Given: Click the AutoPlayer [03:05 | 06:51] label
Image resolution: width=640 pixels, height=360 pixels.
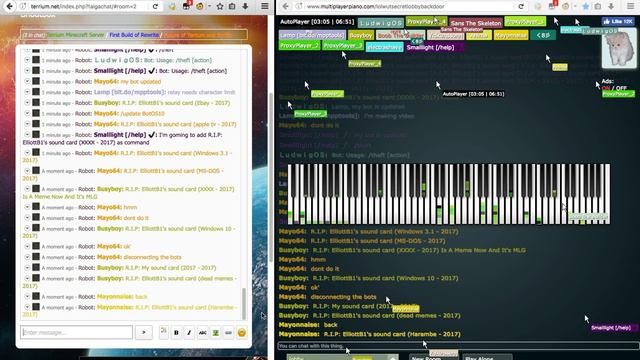Looking at the screenshot, I should [317, 21].
